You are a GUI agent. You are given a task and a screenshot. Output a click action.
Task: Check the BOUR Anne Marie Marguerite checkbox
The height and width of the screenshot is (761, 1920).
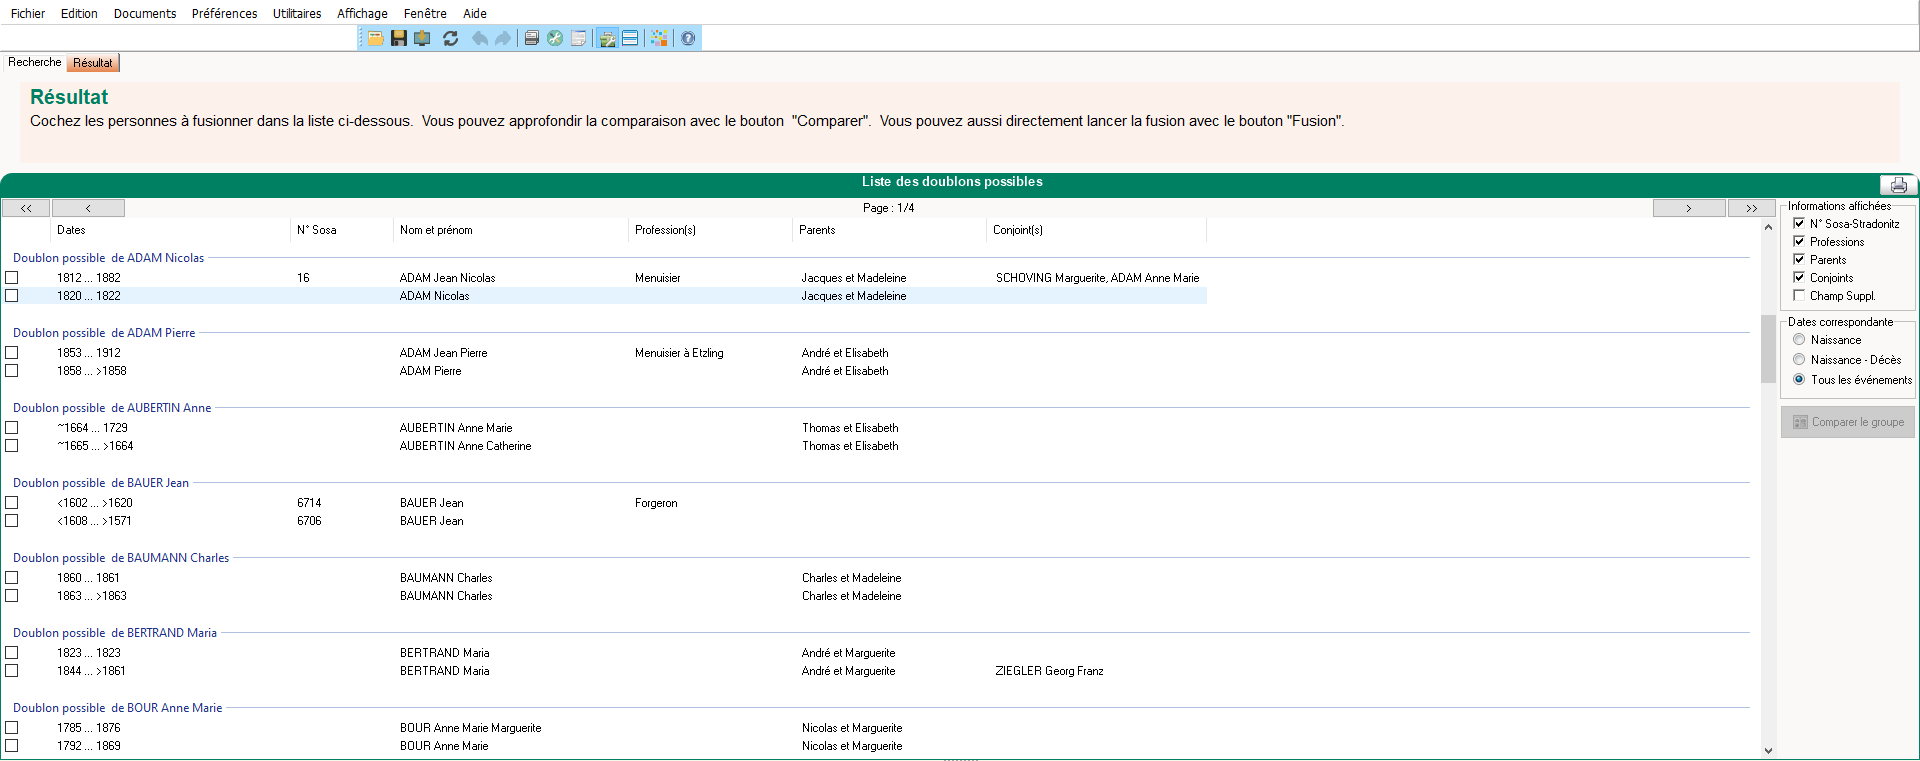coord(12,728)
